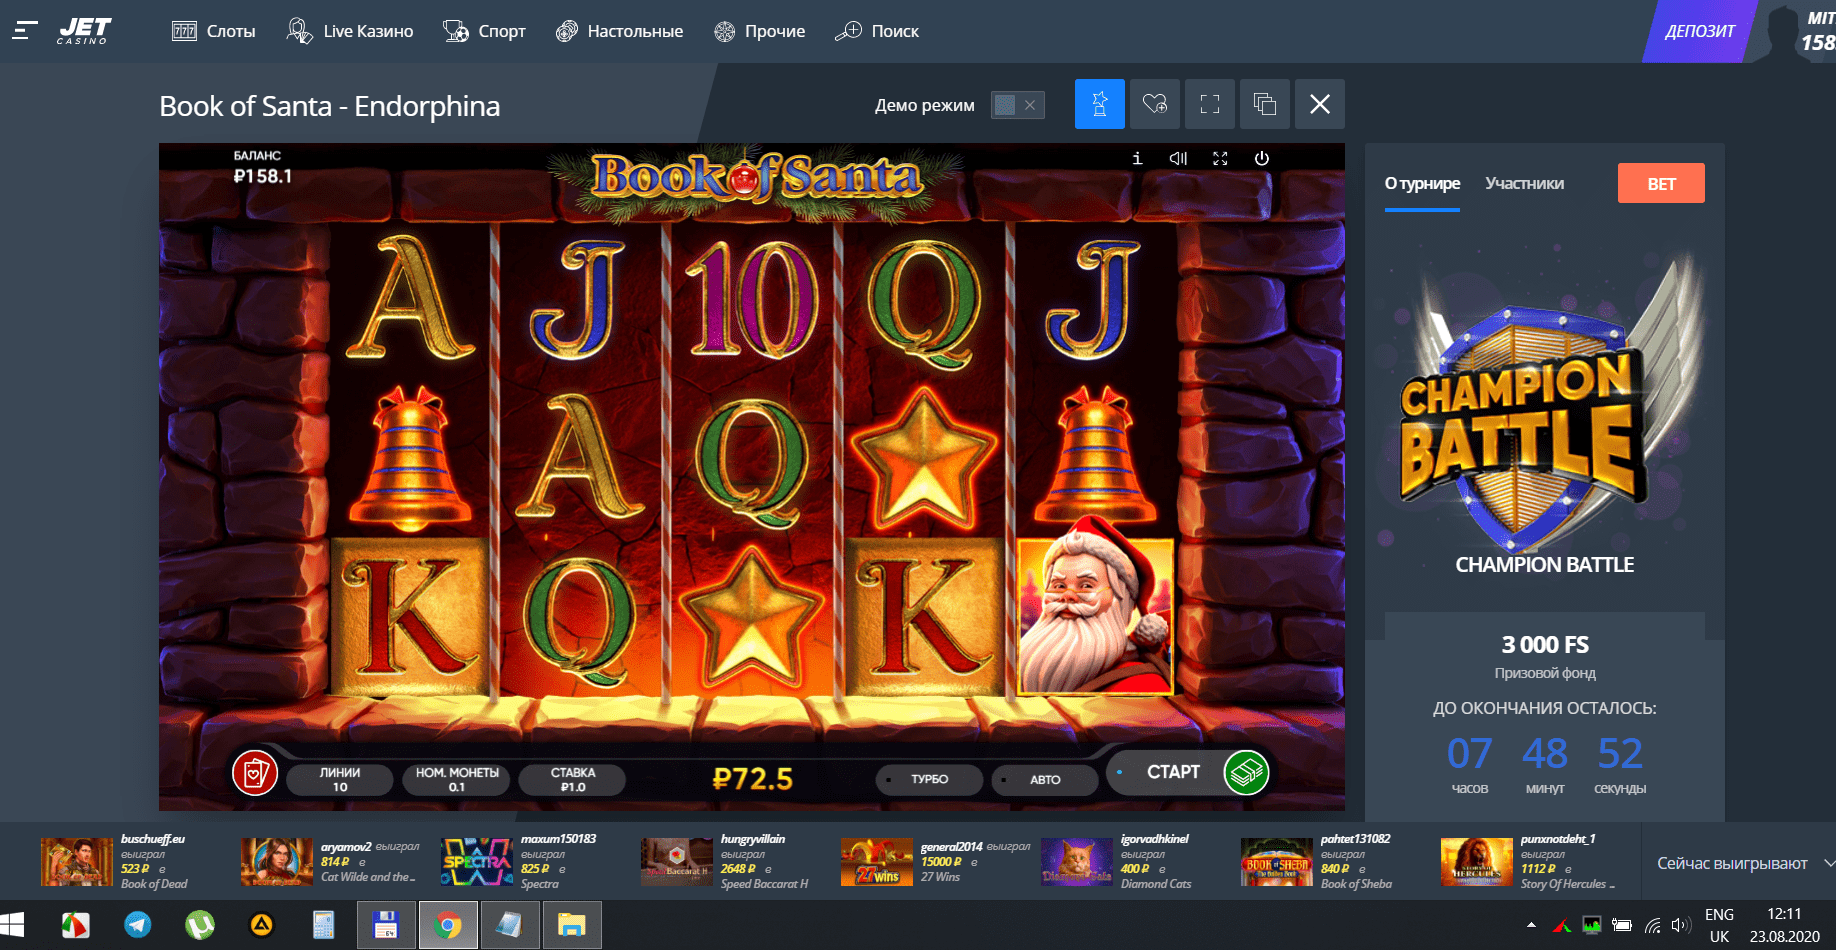Open the taskbar clock and calendar
Viewport: 1836px width, 950px height.
(1784, 925)
